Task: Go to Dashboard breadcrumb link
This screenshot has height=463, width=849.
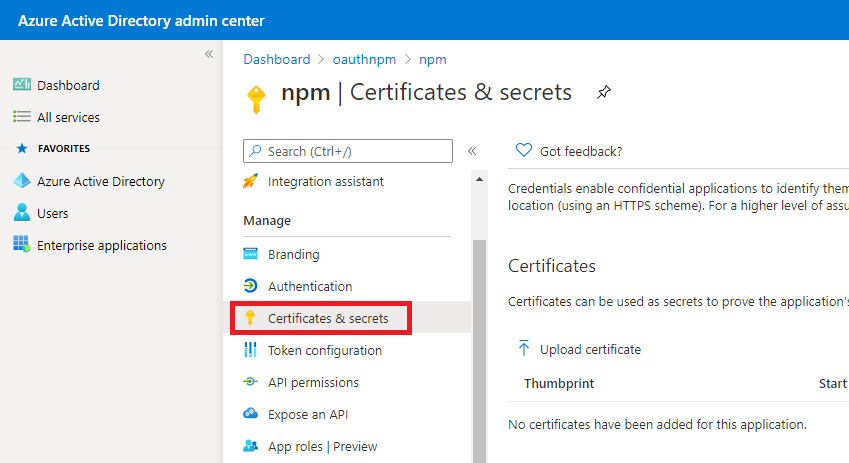Action: pyautogui.click(x=276, y=59)
